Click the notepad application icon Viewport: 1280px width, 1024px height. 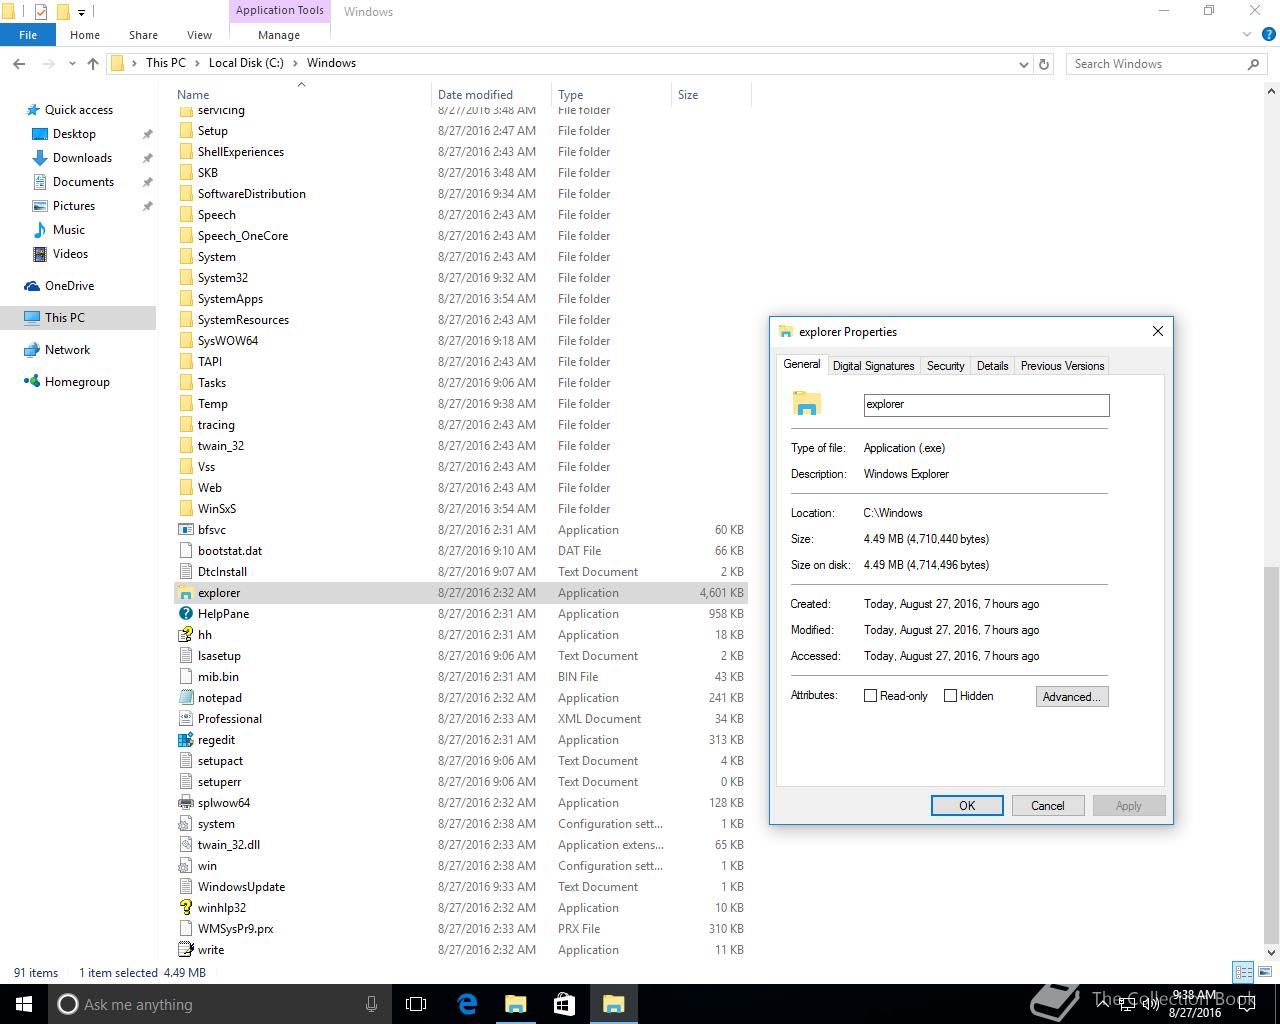[185, 698]
